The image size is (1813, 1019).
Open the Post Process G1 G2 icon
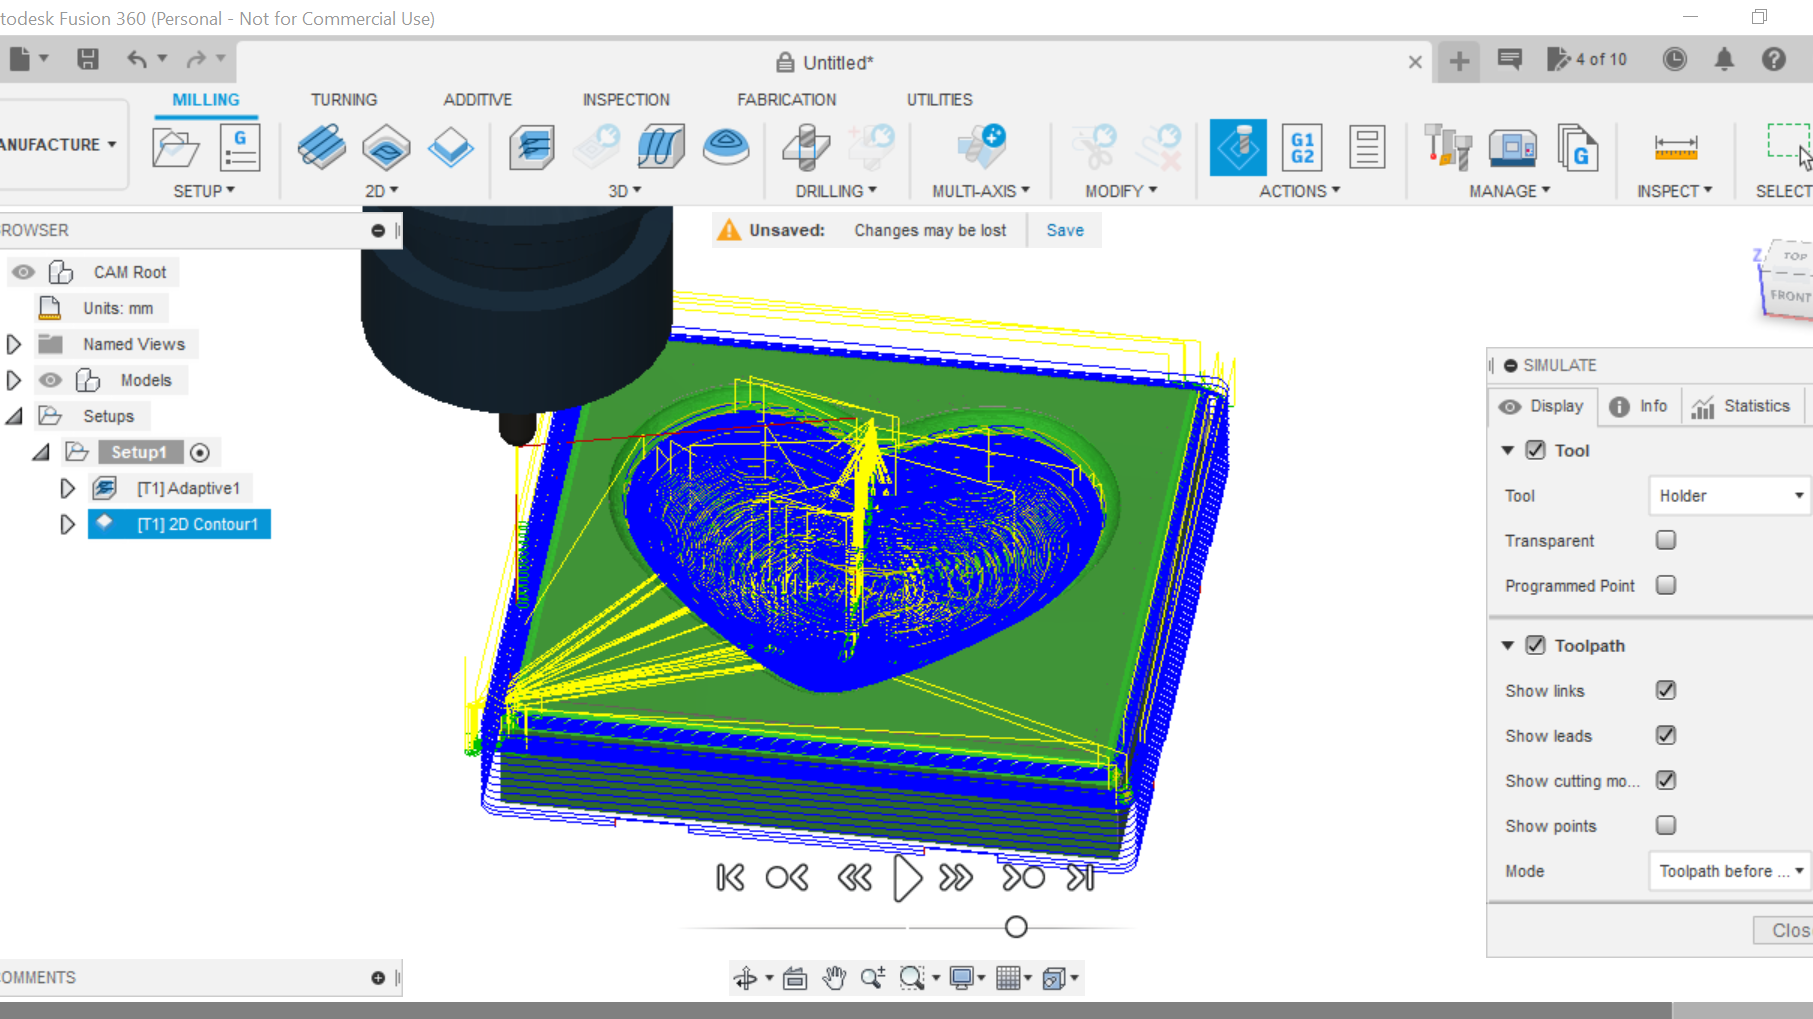click(x=1302, y=148)
